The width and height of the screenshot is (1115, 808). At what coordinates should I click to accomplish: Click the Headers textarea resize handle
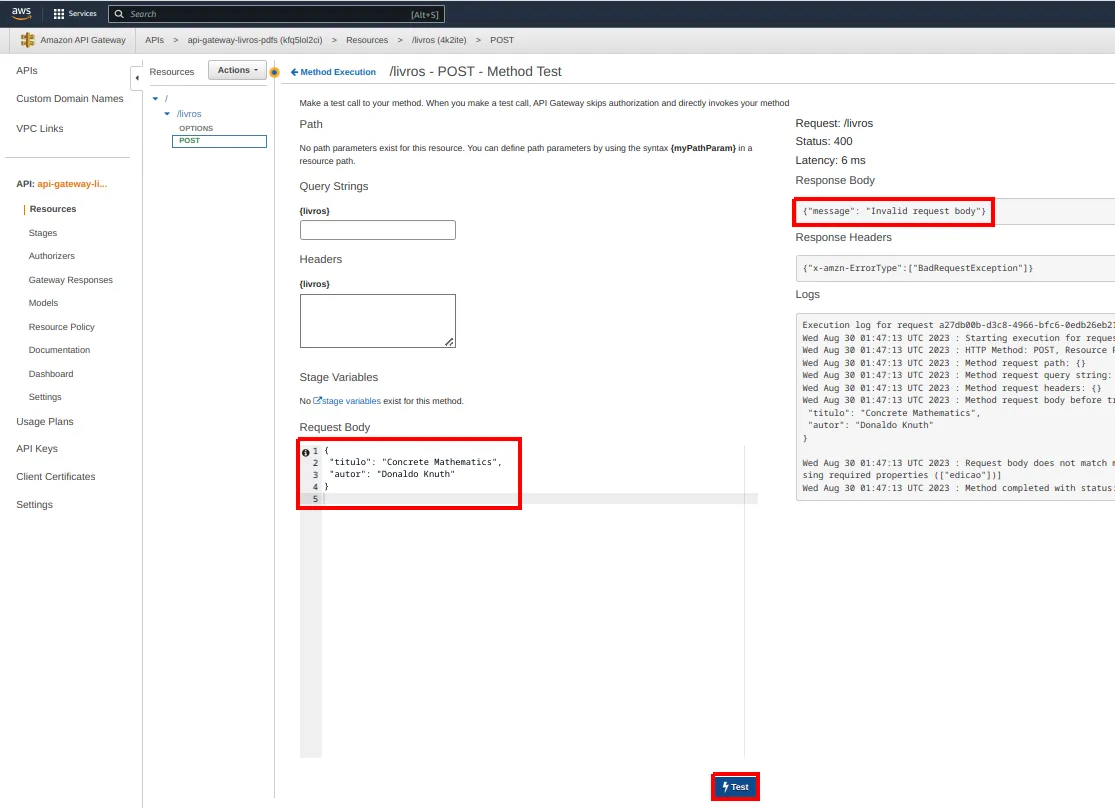(x=449, y=342)
